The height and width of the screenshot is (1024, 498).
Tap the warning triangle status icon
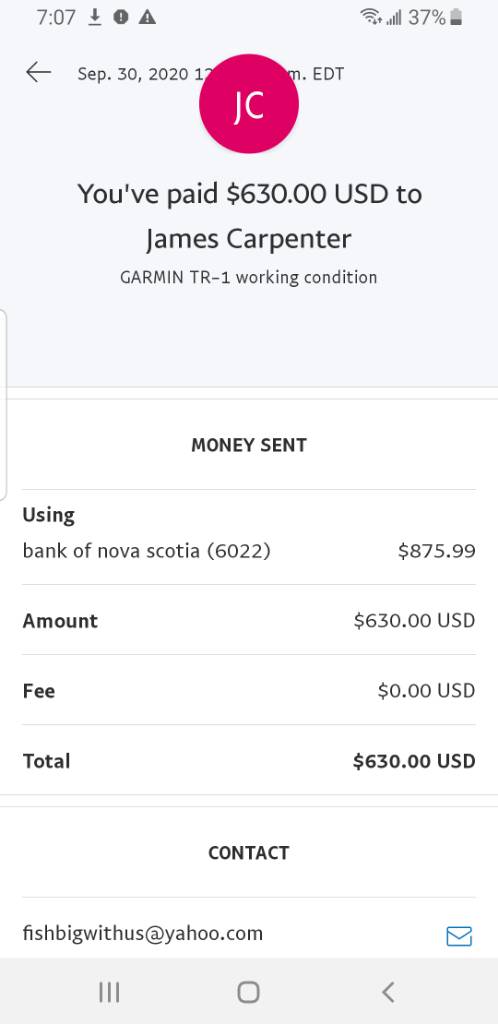coord(148,18)
